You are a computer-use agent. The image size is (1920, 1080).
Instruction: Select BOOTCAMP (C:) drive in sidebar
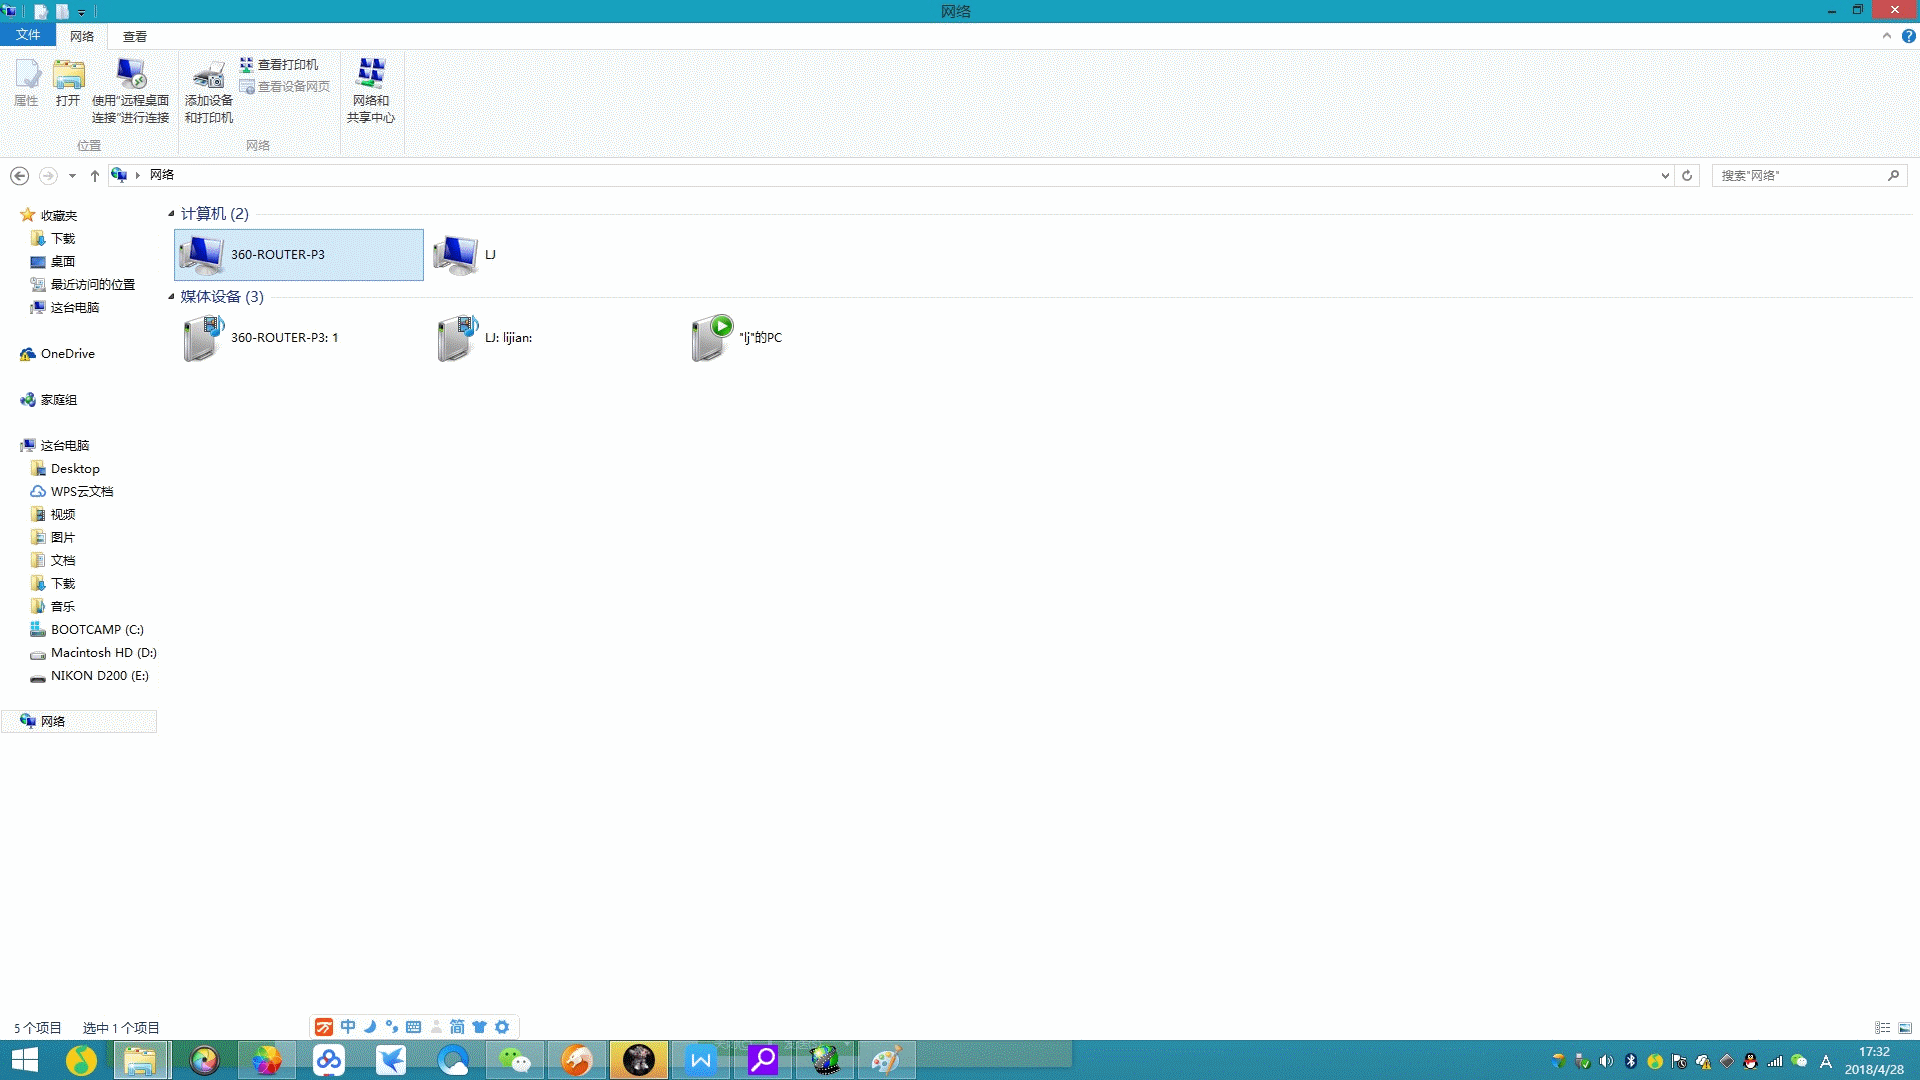[x=96, y=630]
